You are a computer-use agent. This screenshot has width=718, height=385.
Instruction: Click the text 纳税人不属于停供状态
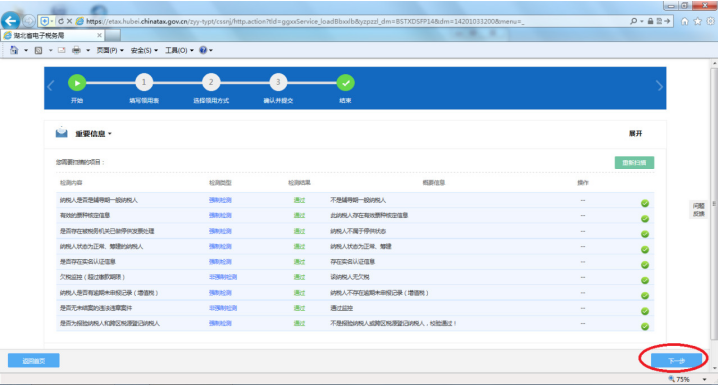(x=358, y=231)
